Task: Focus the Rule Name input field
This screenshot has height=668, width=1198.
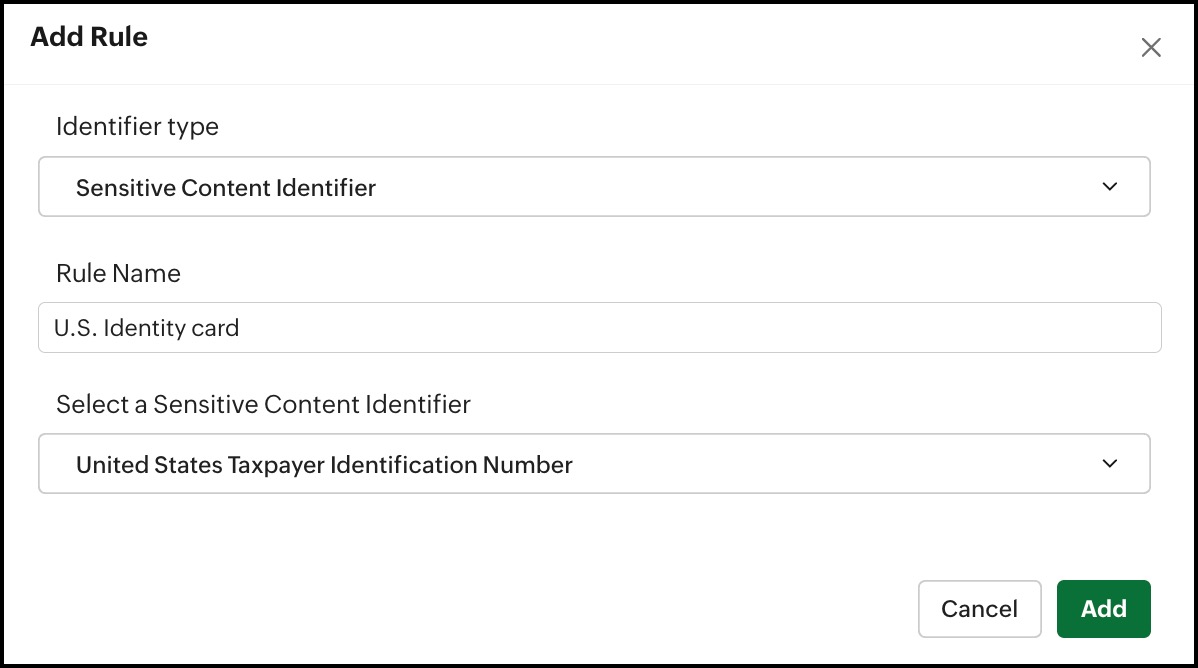Action: point(600,328)
